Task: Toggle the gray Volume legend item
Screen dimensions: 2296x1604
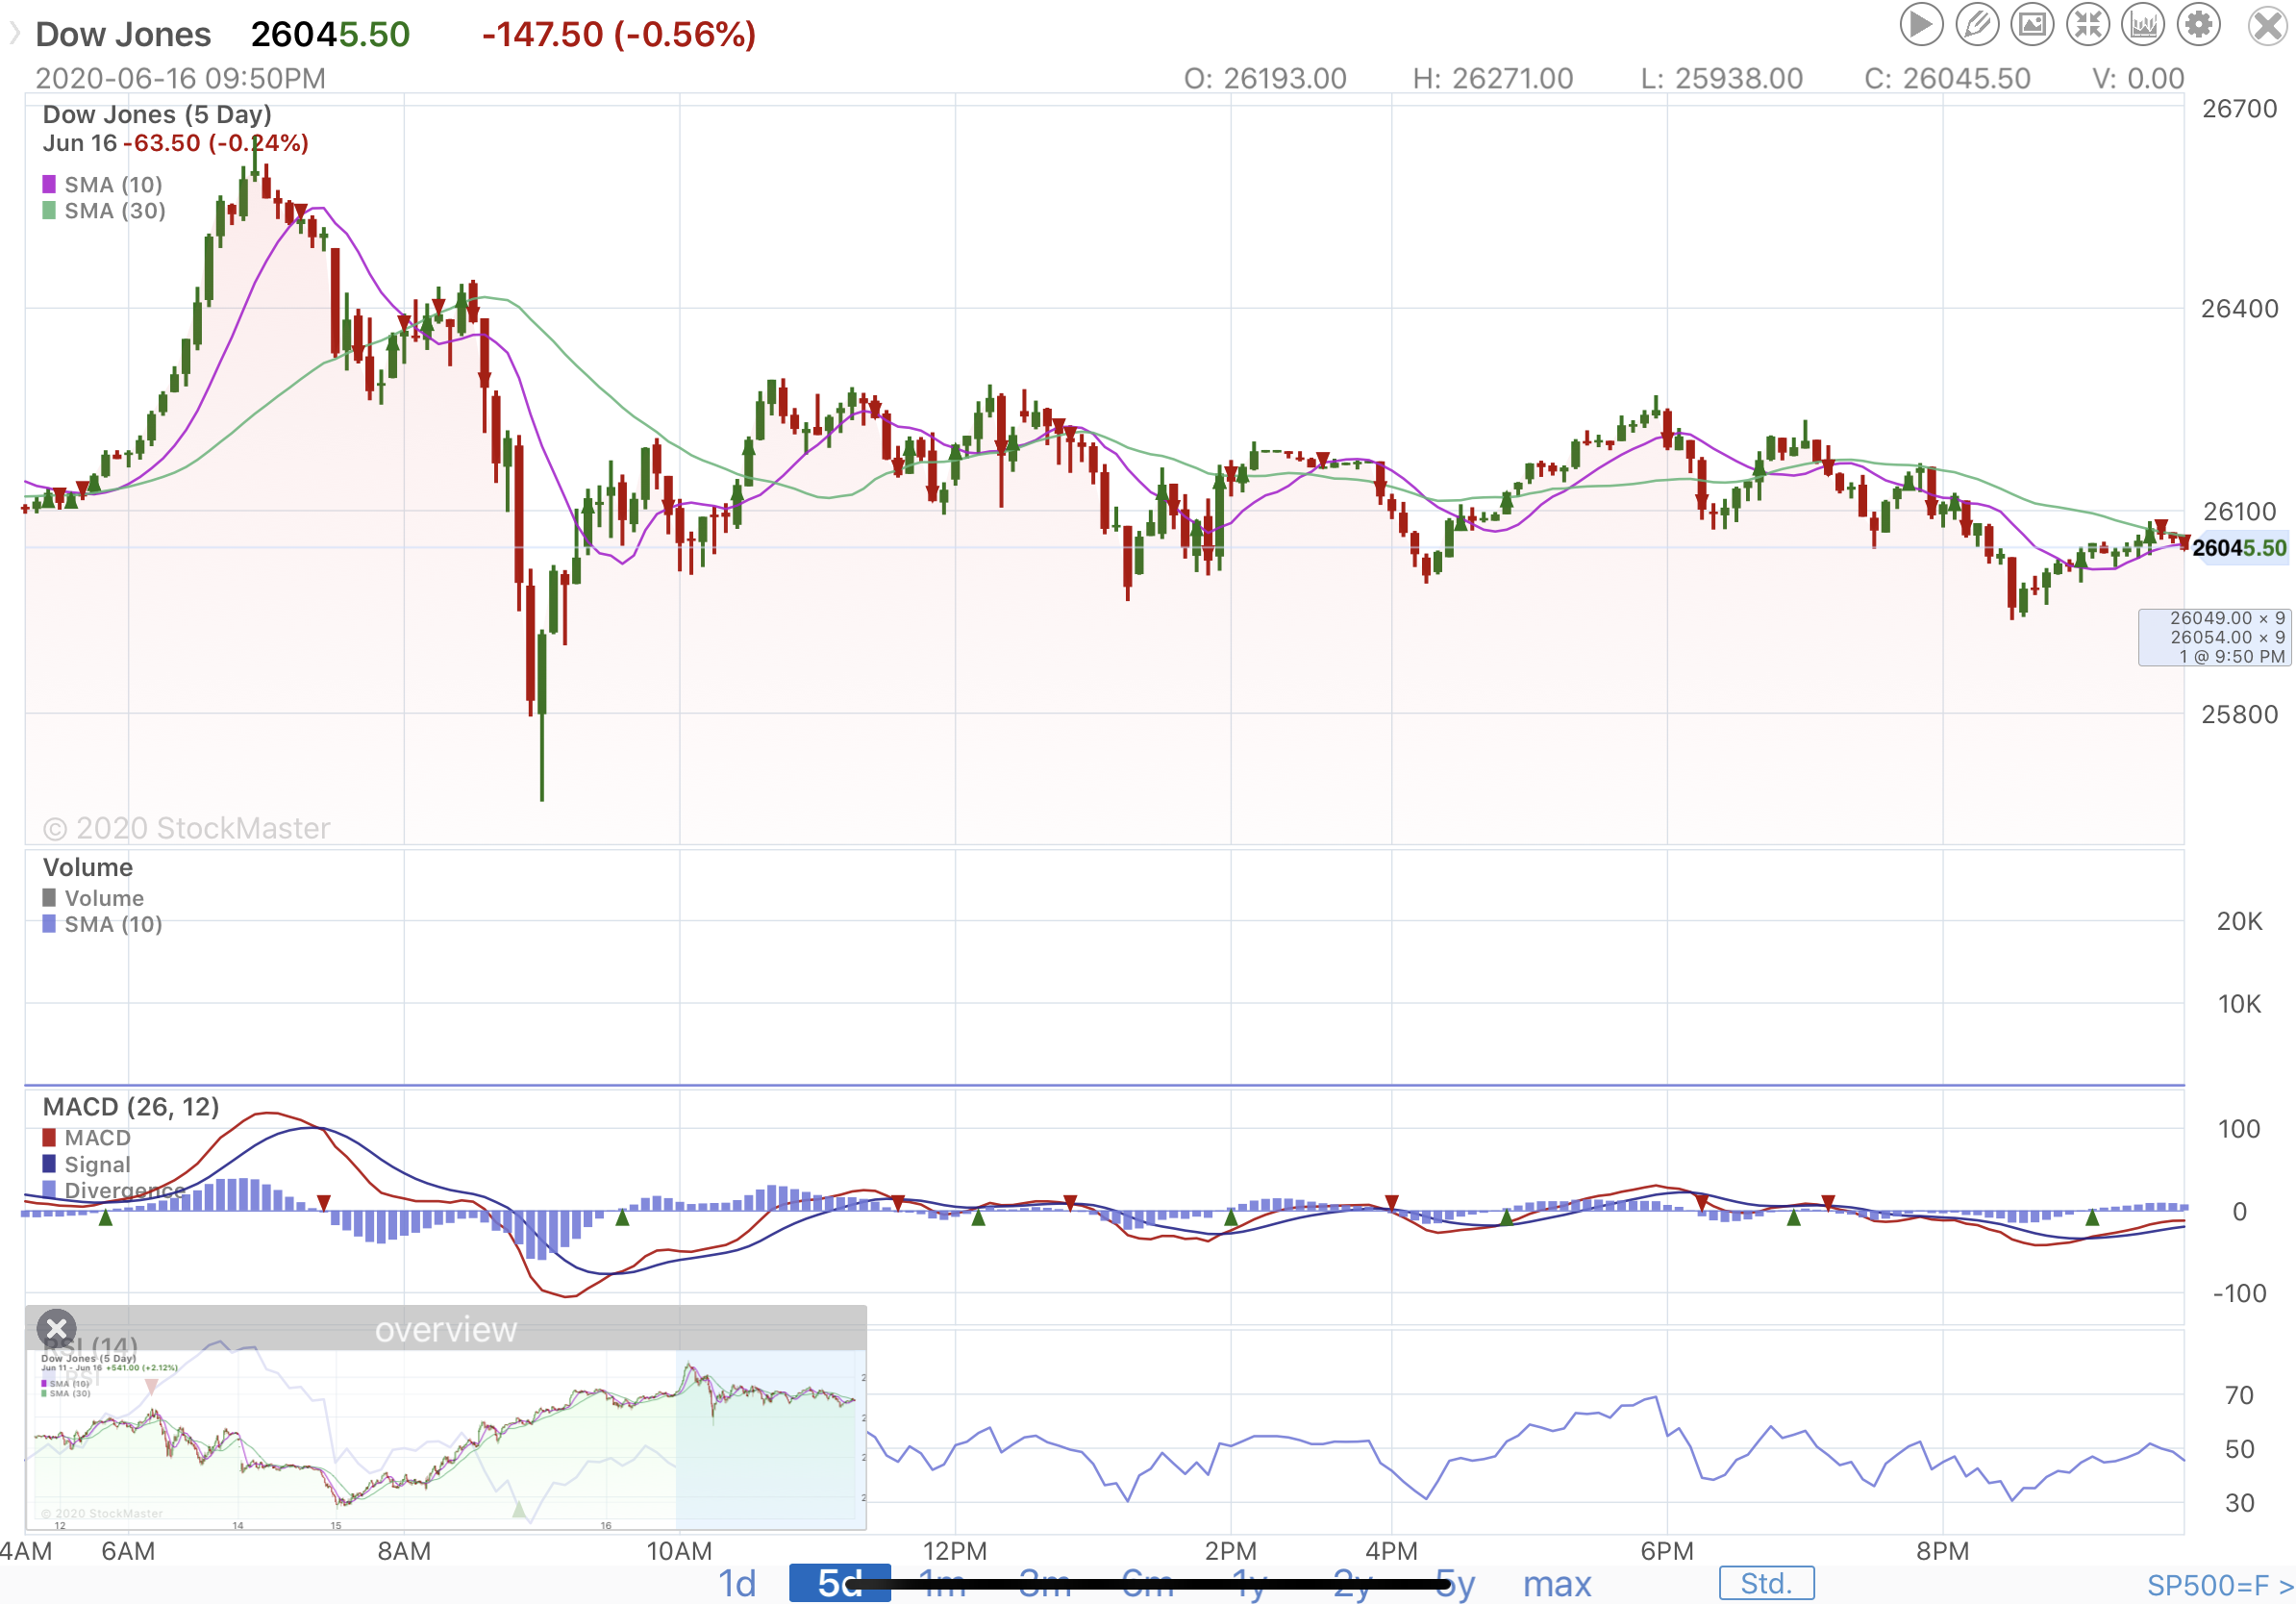Action: tap(93, 898)
